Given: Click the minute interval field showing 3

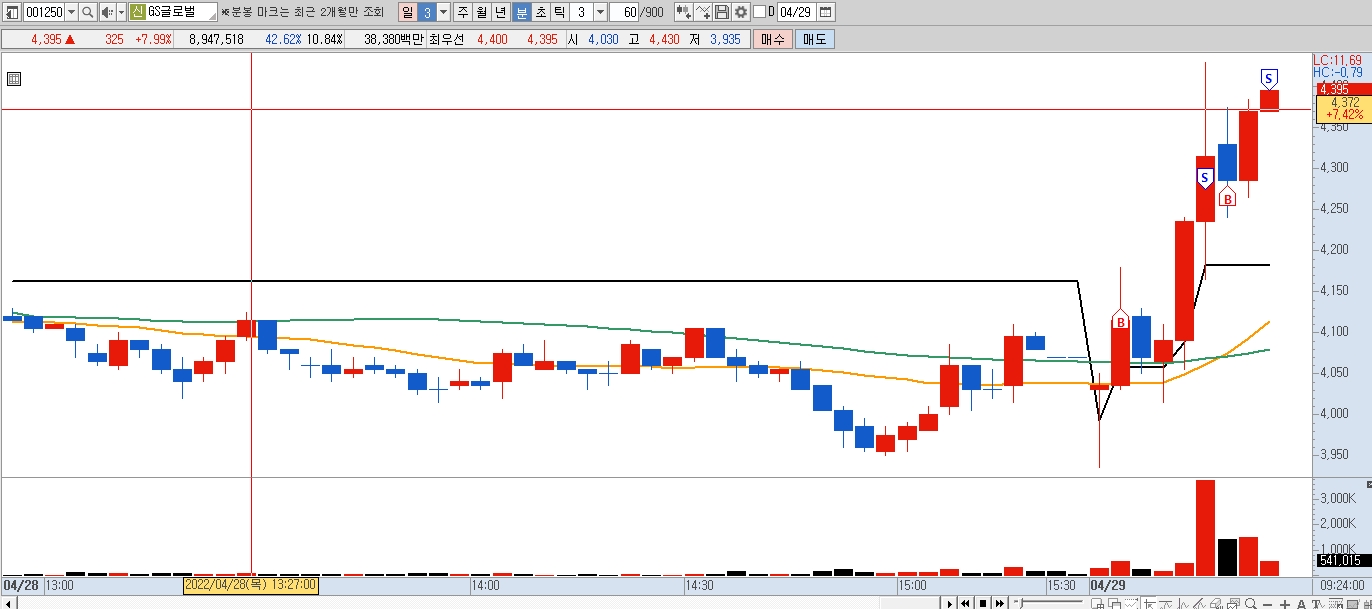Looking at the screenshot, I should (581, 12).
